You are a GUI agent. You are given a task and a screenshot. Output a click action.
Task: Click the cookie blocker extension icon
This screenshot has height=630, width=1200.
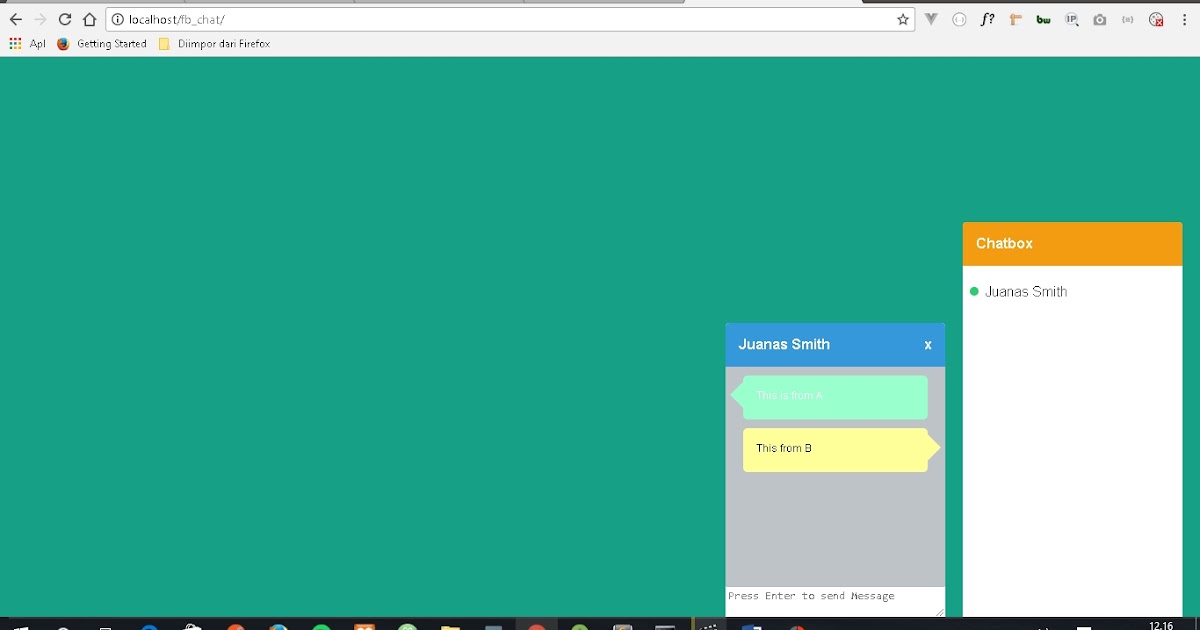(1155, 18)
